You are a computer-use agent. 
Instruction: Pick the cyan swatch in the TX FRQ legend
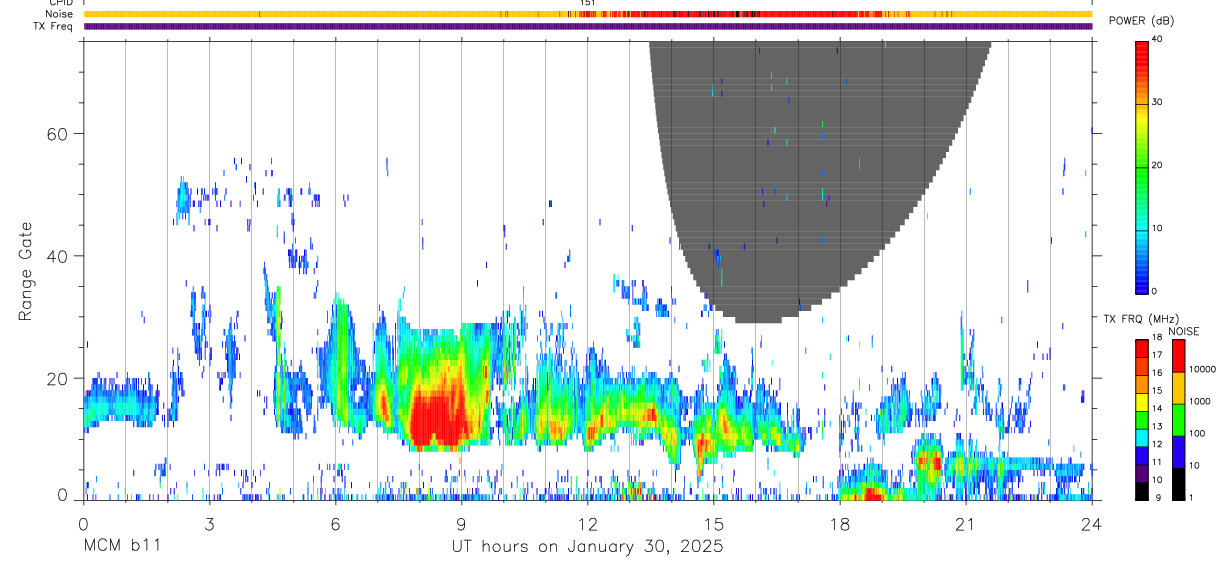click(1142, 438)
